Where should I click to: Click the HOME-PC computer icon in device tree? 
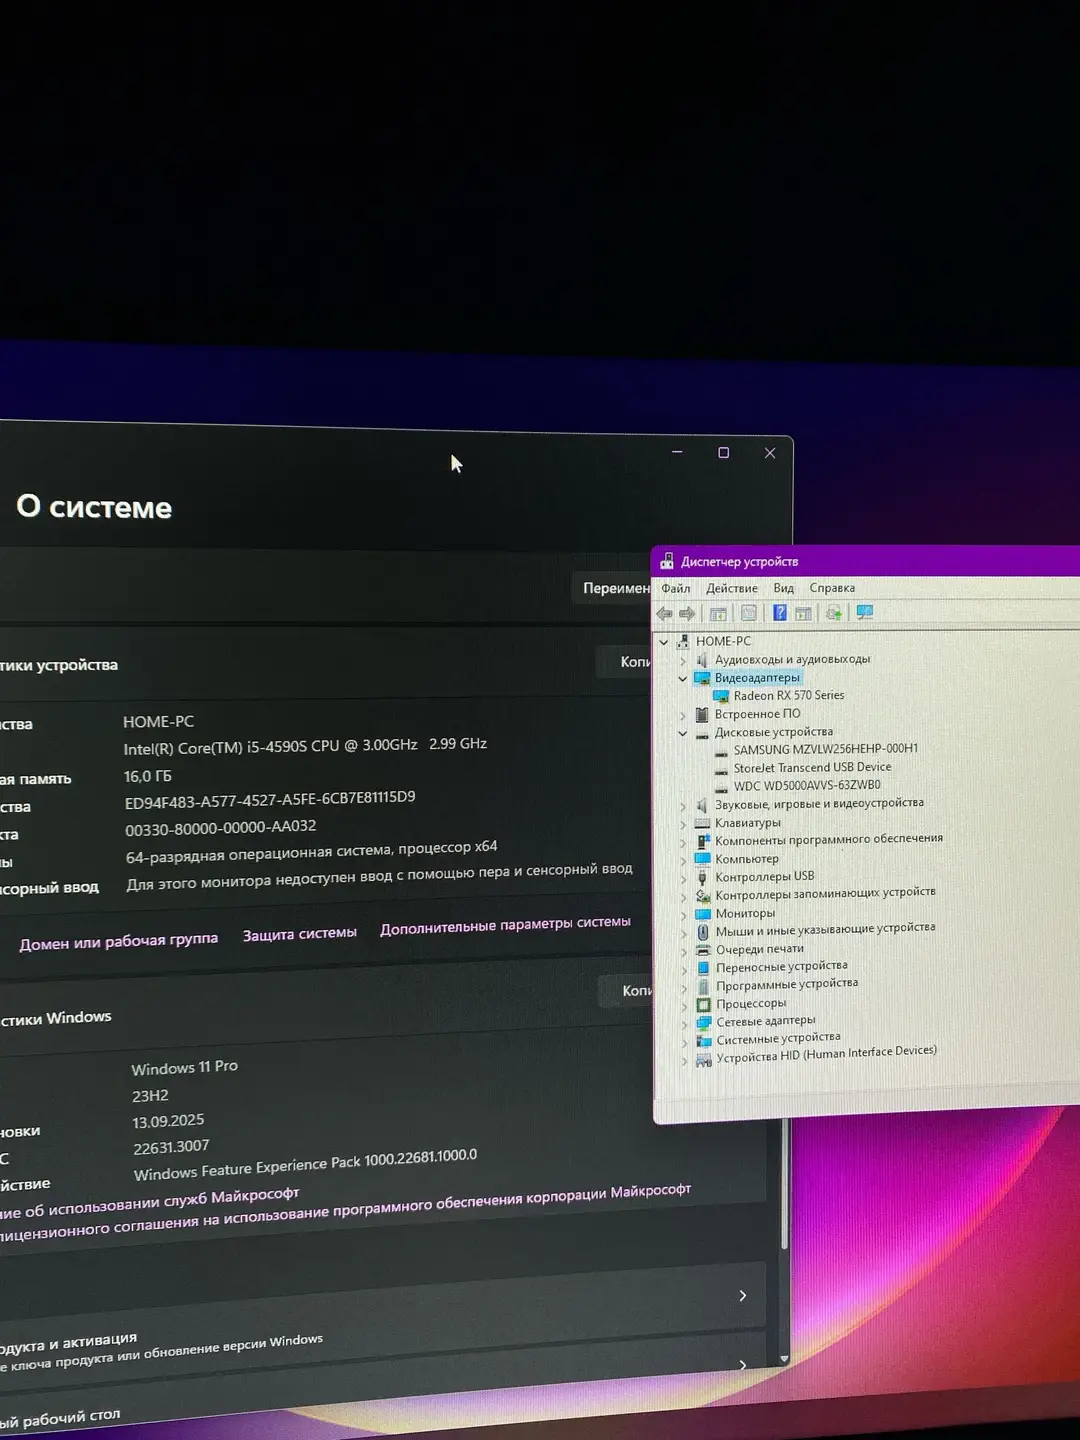click(x=684, y=641)
